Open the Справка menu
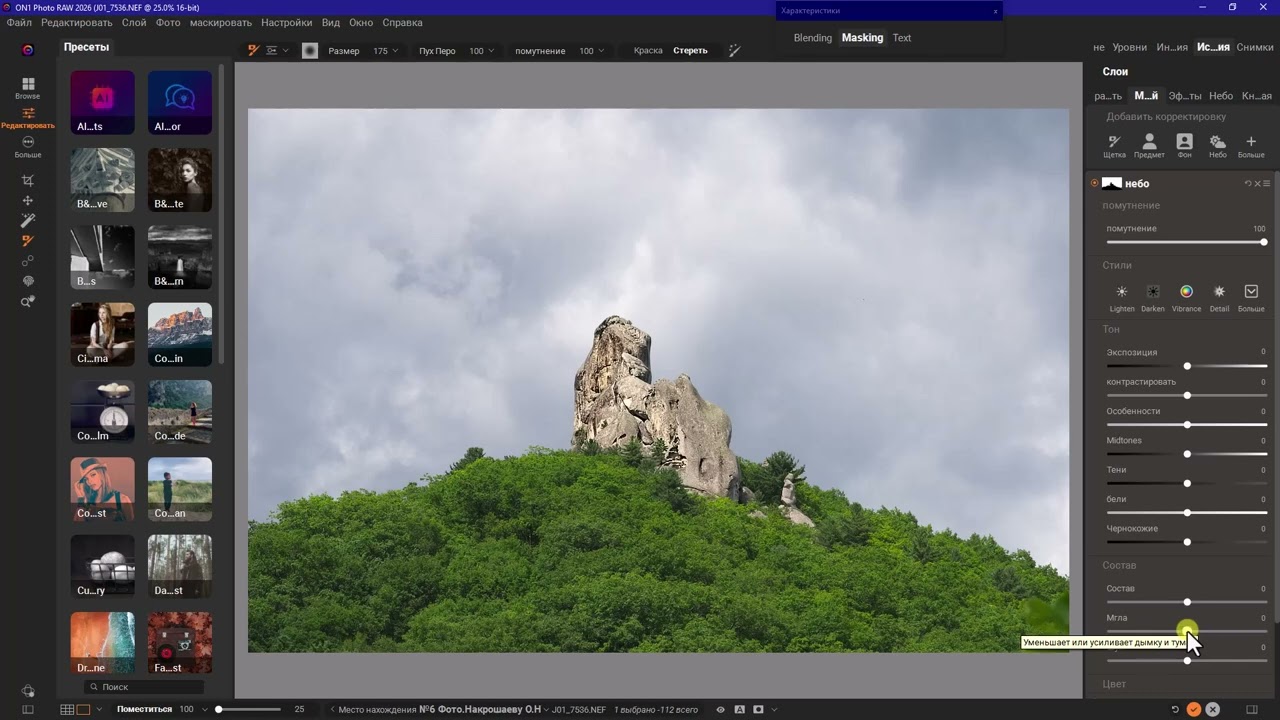 click(x=402, y=22)
